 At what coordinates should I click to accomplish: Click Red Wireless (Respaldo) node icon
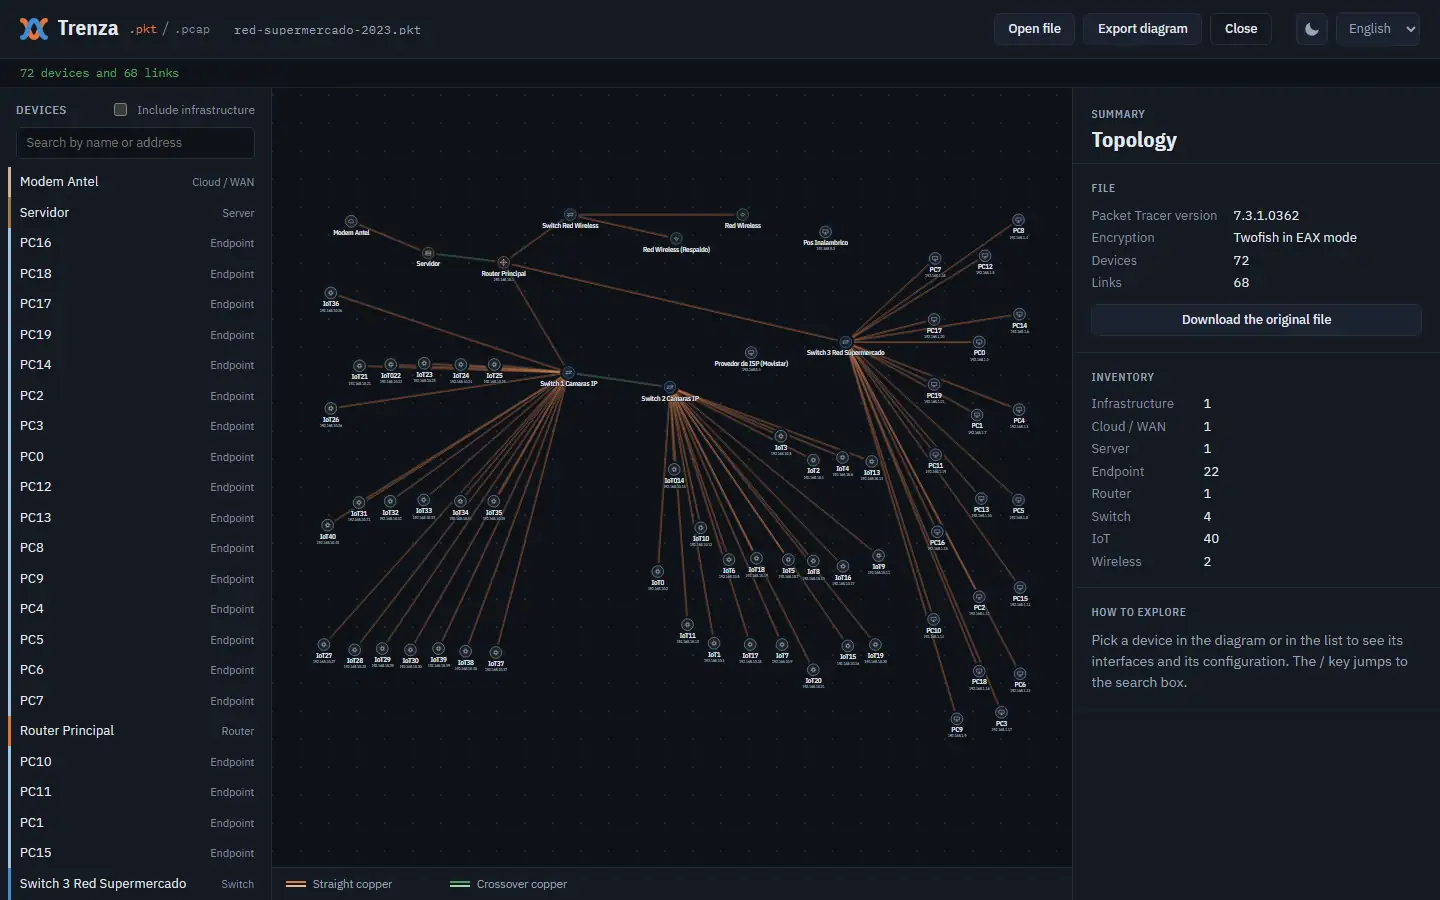tap(676, 239)
